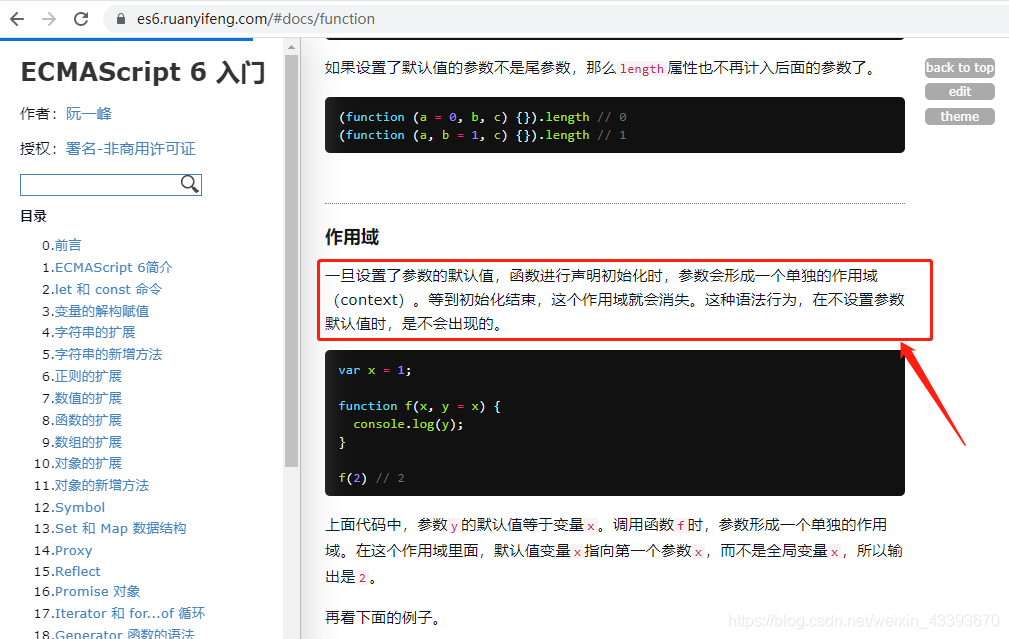Click code line console.log(y);
Viewport: 1009px width, 639px height.
tap(408, 424)
